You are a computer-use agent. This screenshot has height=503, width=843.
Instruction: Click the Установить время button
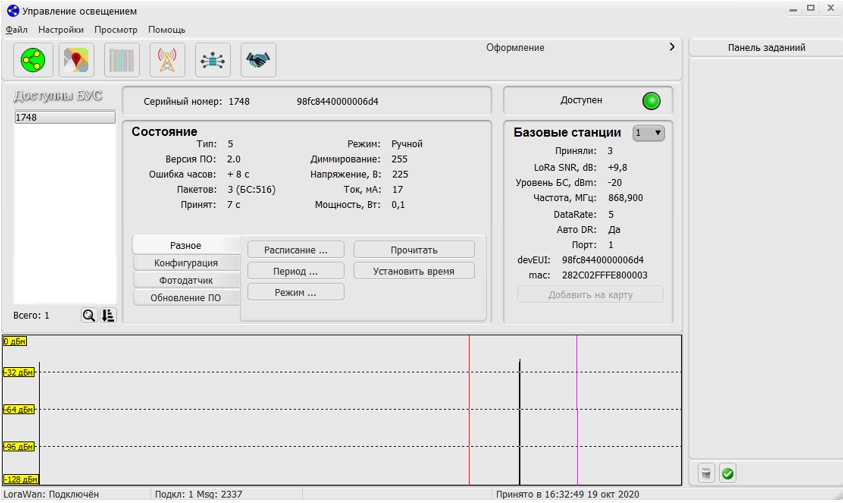(414, 271)
